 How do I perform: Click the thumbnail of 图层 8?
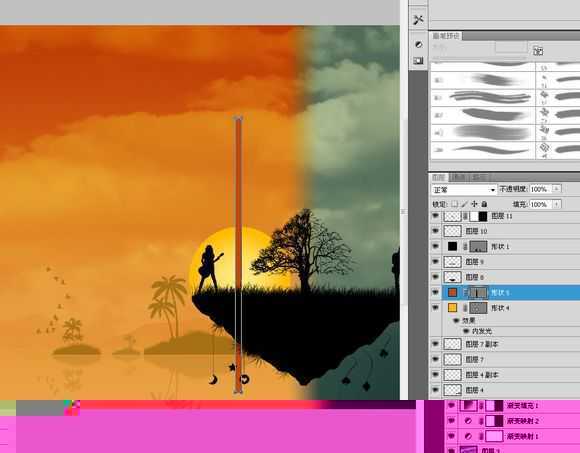click(452, 277)
